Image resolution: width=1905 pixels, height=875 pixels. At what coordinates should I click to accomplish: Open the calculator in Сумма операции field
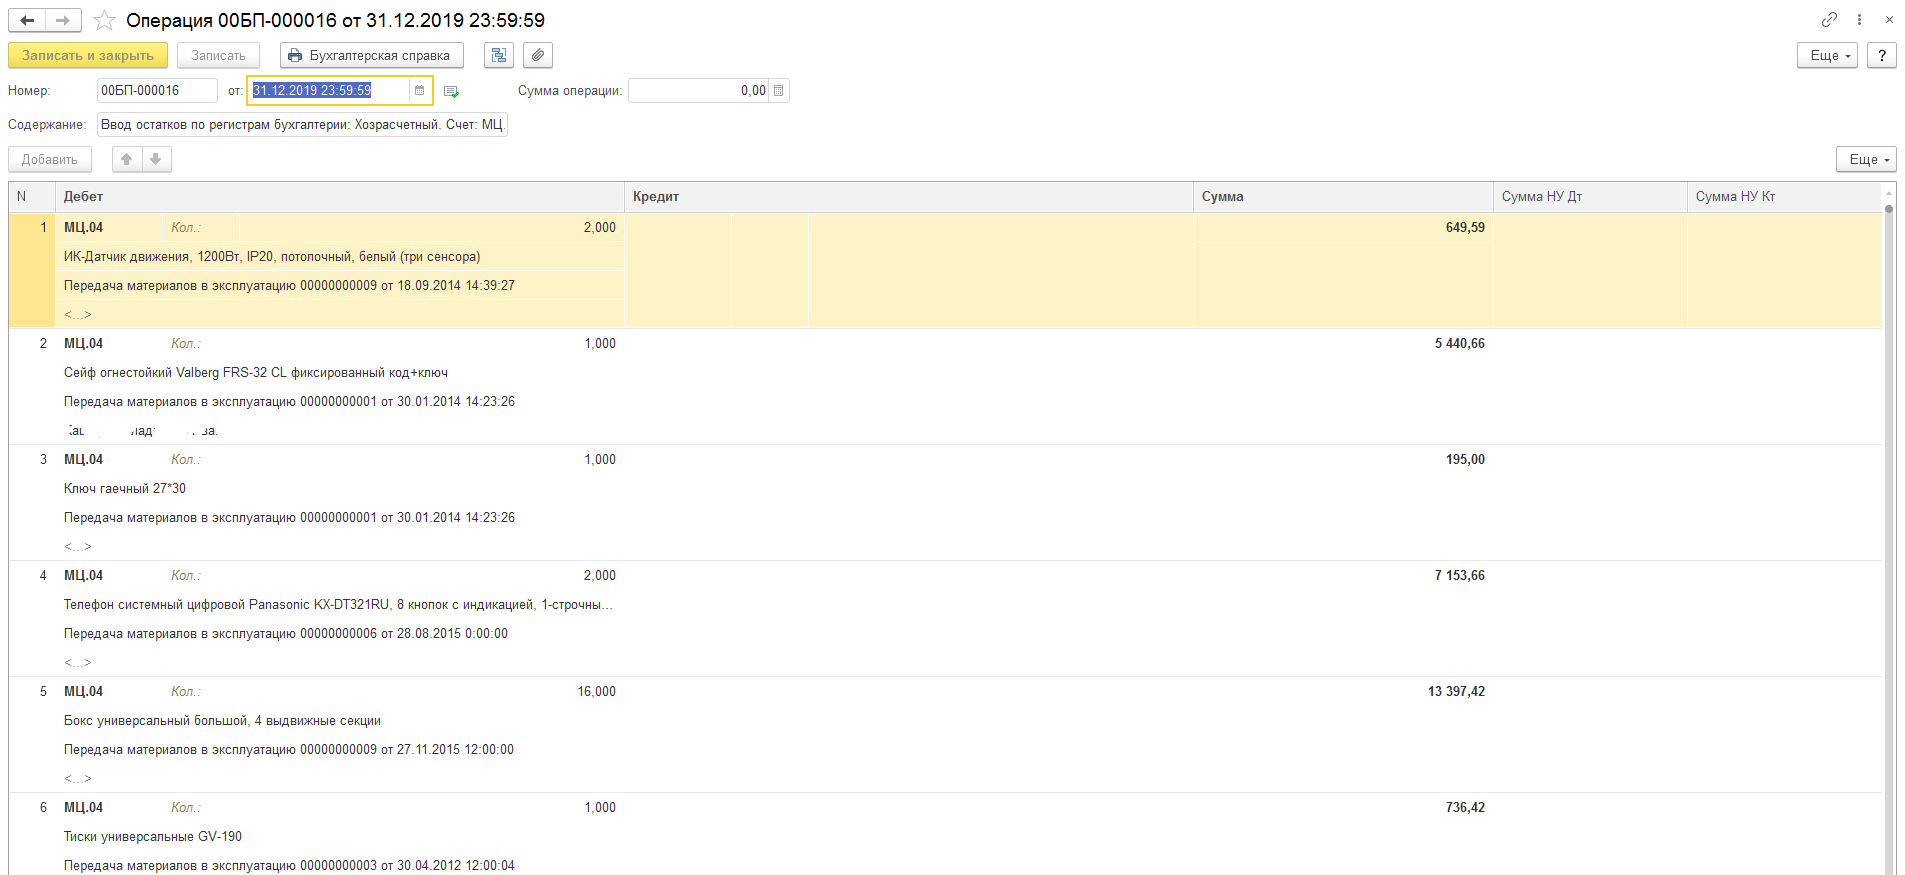coord(779,91)
